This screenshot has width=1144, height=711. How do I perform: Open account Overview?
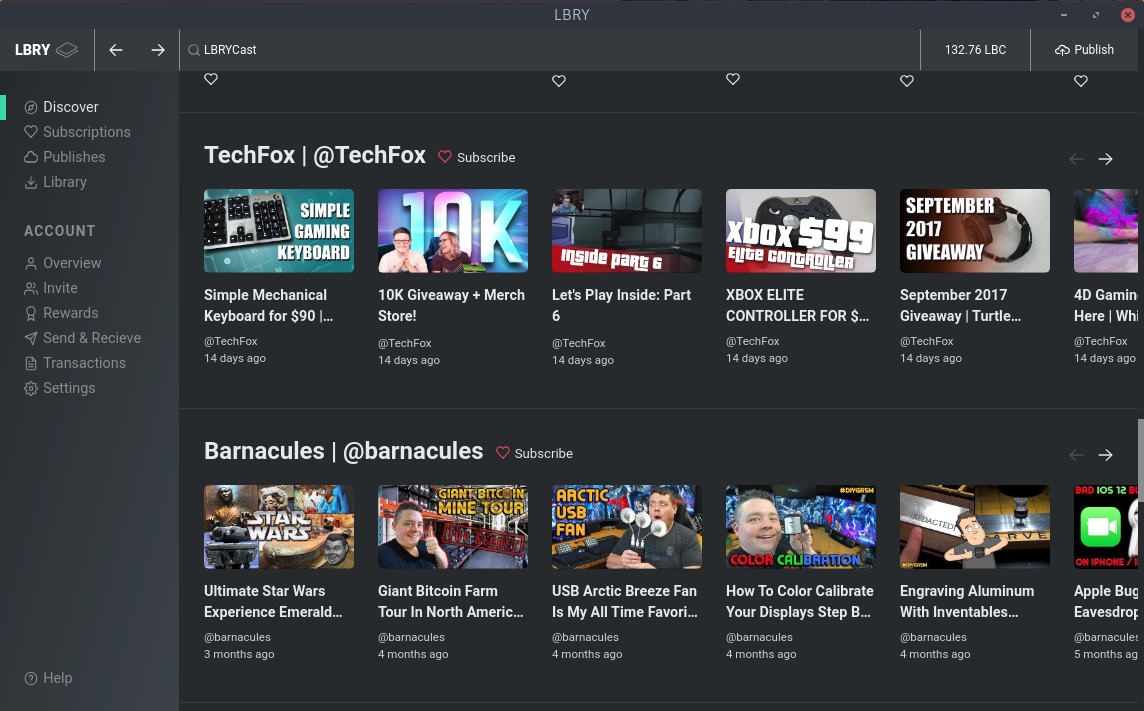(x=72, y=263)
